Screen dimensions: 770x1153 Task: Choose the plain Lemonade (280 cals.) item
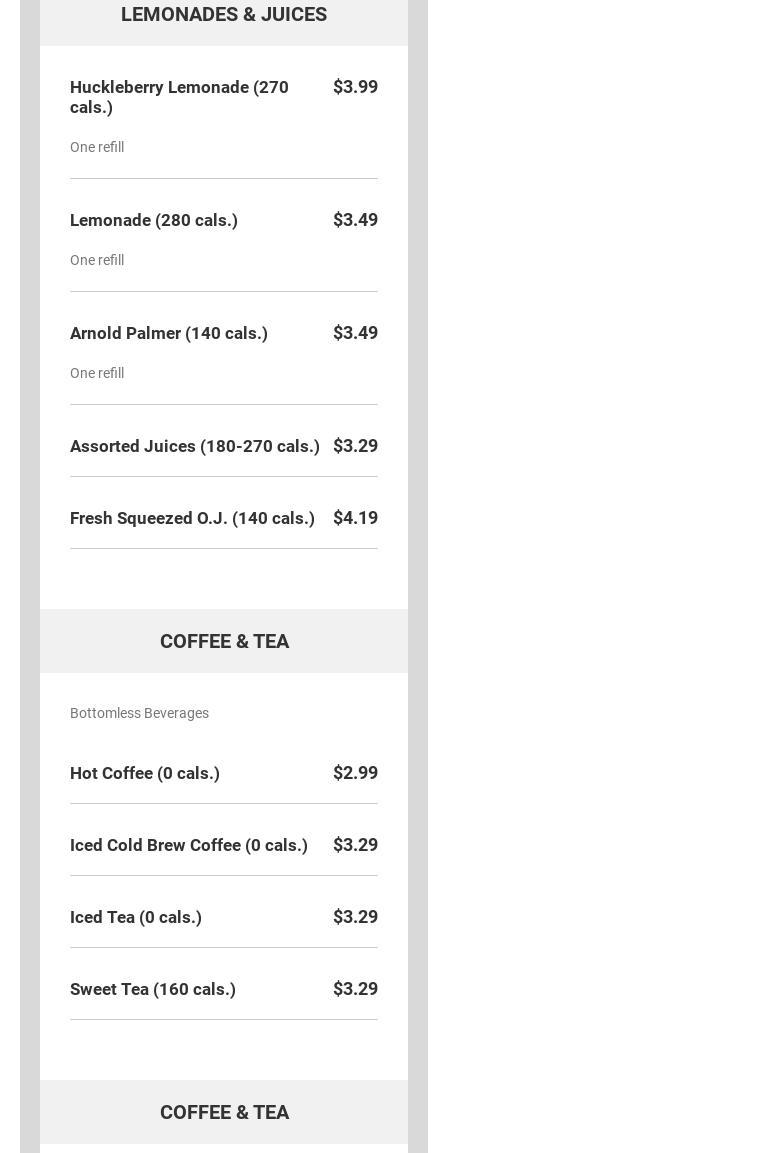(154, 220)
